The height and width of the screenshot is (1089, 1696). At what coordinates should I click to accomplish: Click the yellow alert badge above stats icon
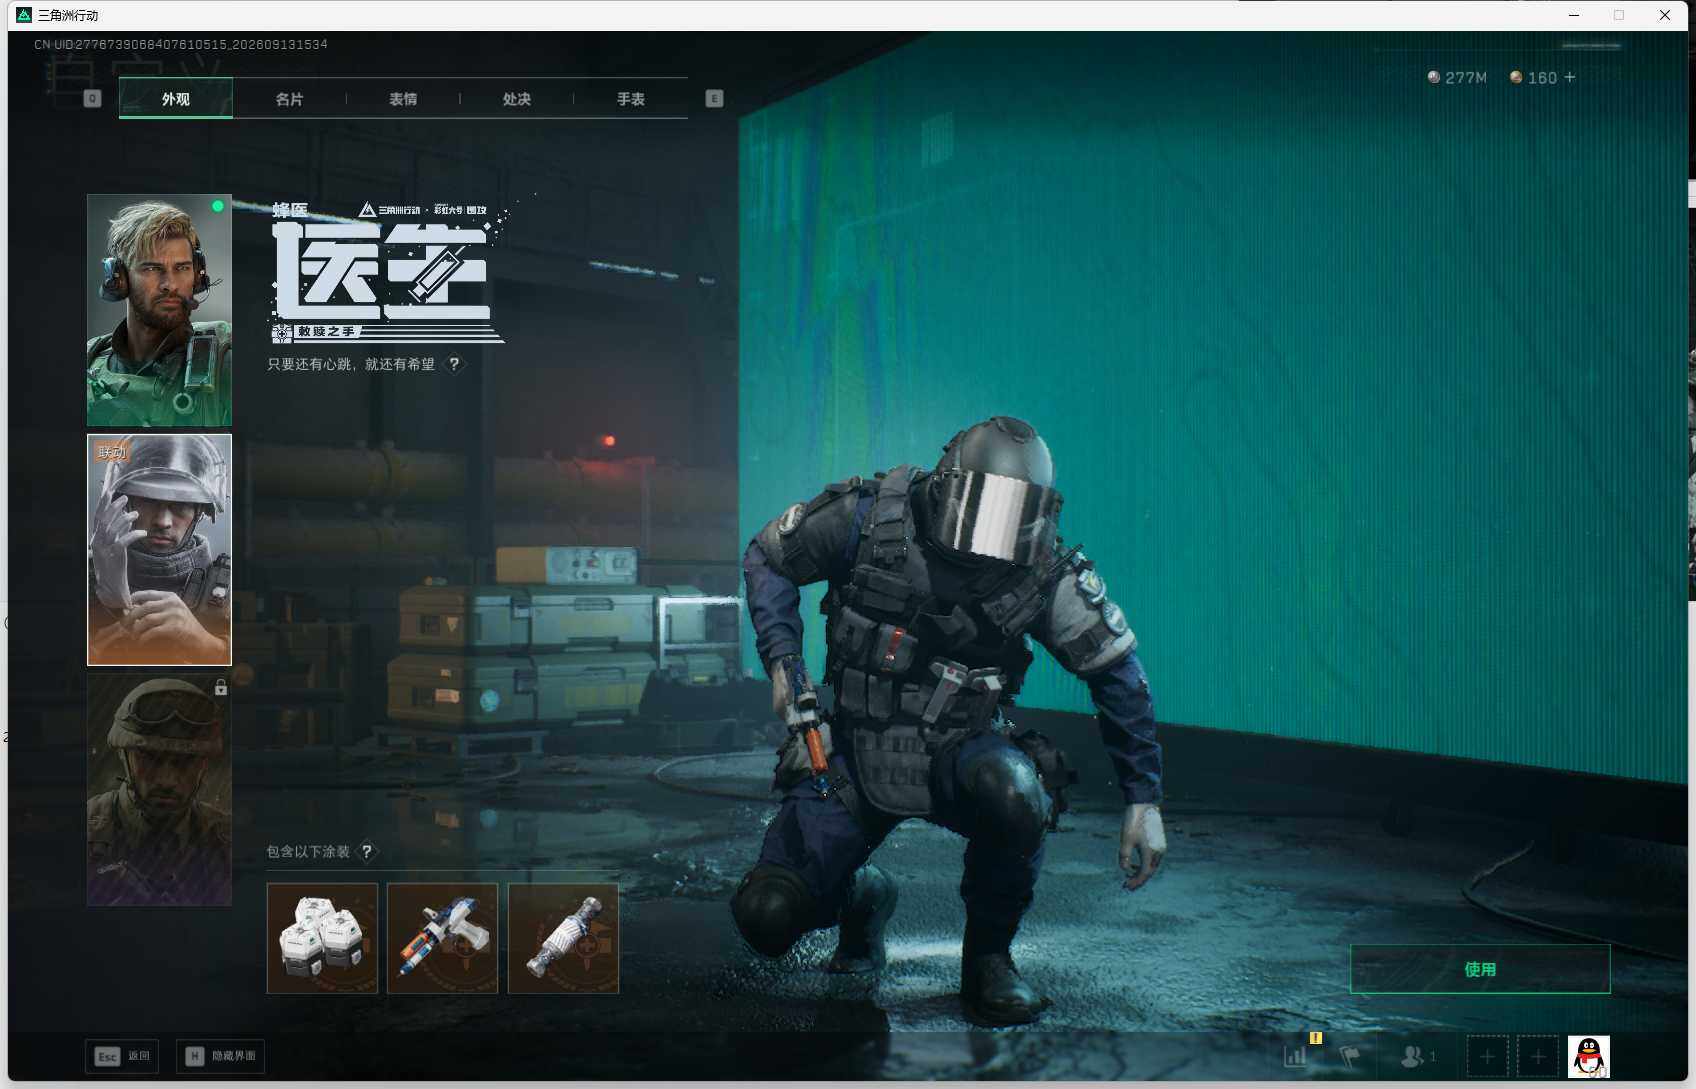tap(1316, 1038)
